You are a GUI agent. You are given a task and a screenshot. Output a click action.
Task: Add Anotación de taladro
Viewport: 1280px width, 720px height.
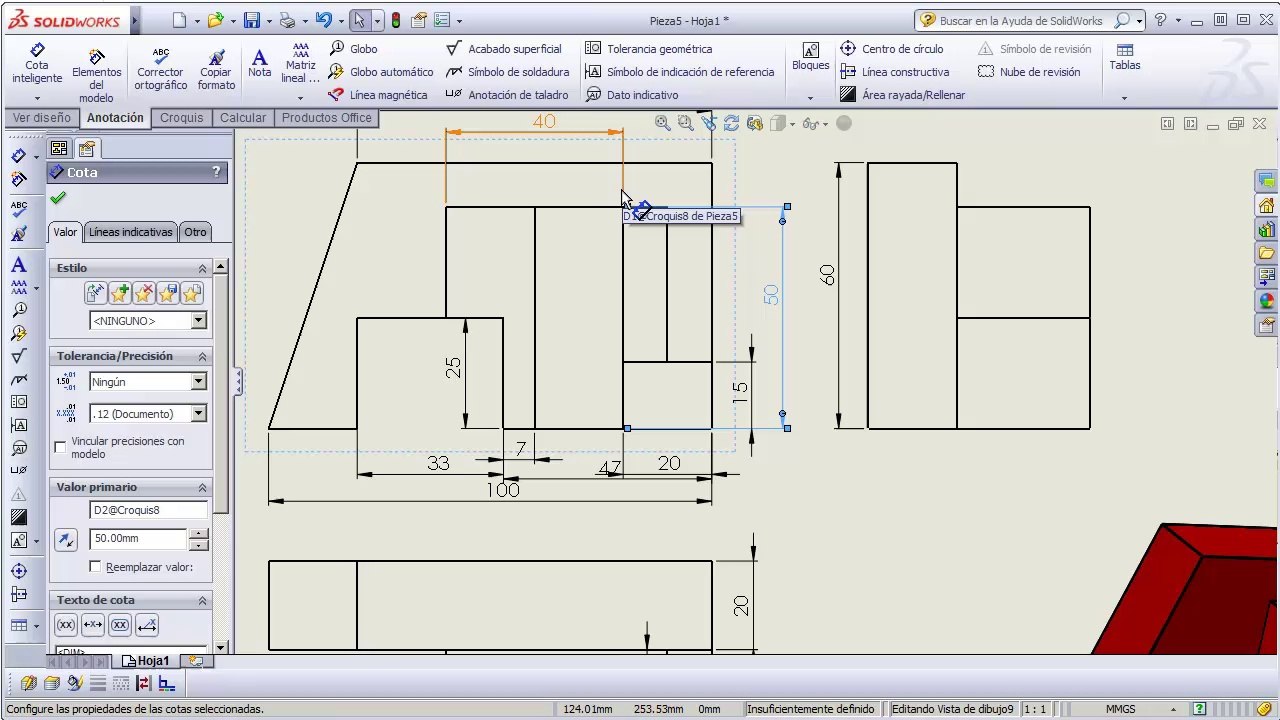click(x=507, y=95)
